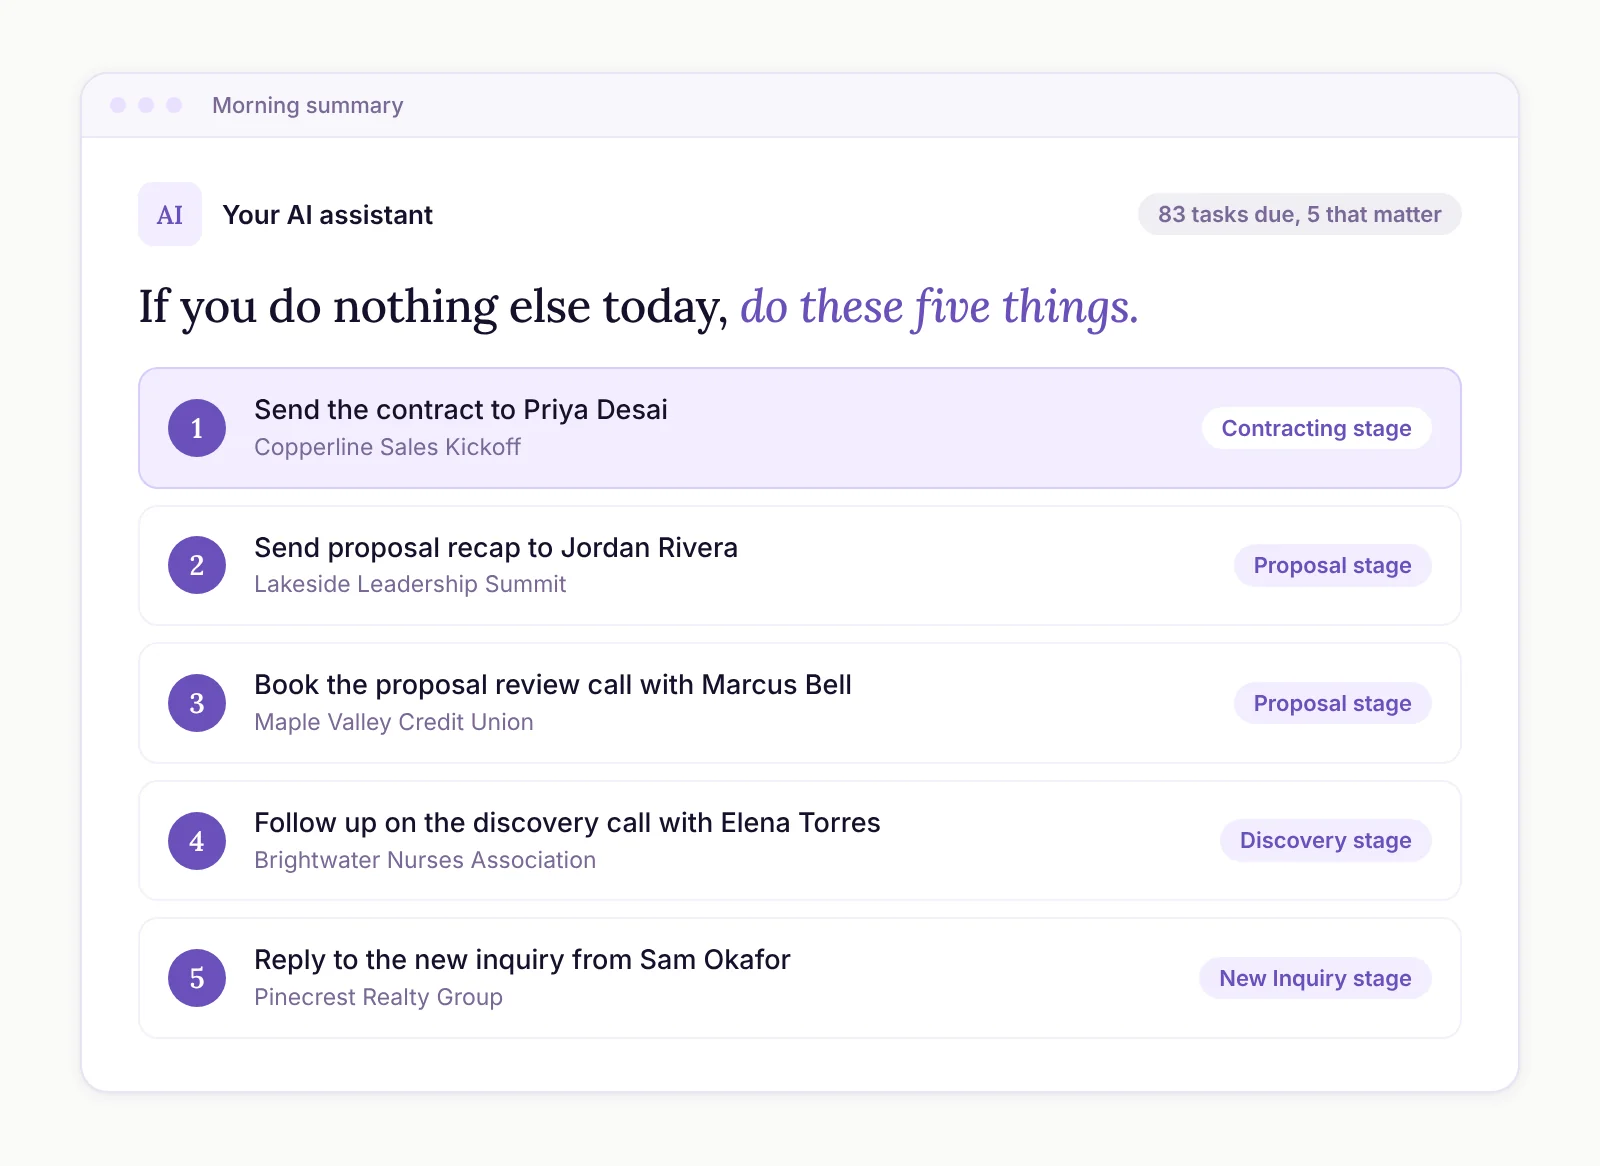Viewport: 1600px width, 1166px height.
Task: Open the Contracting stage tag
Action: (x=1316, y=428)
